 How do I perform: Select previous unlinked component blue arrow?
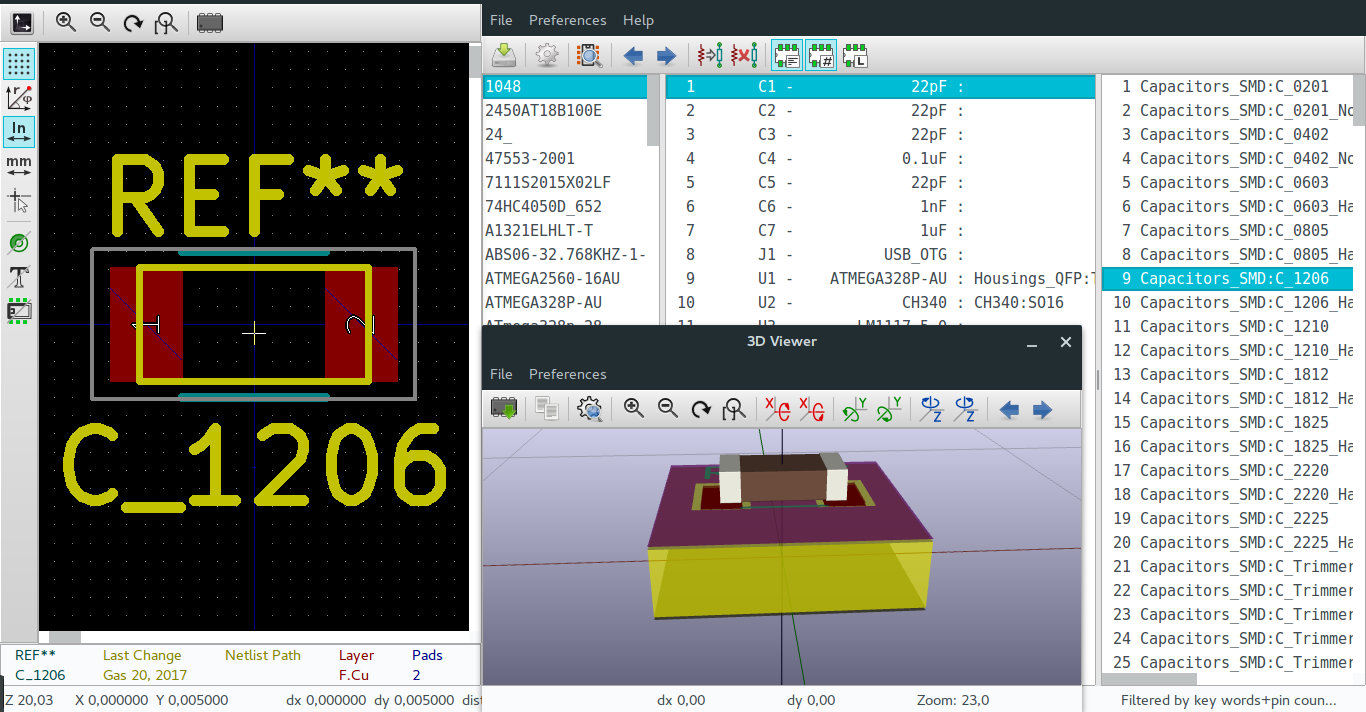tap(633, 55)
